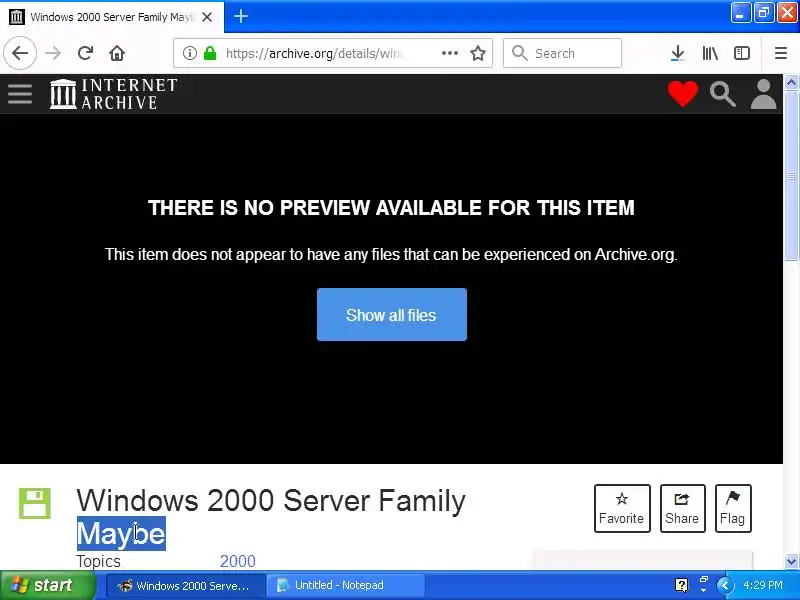Open the Windows Start menu
Screen dimensions: 800x600
[x=47, y=585]
